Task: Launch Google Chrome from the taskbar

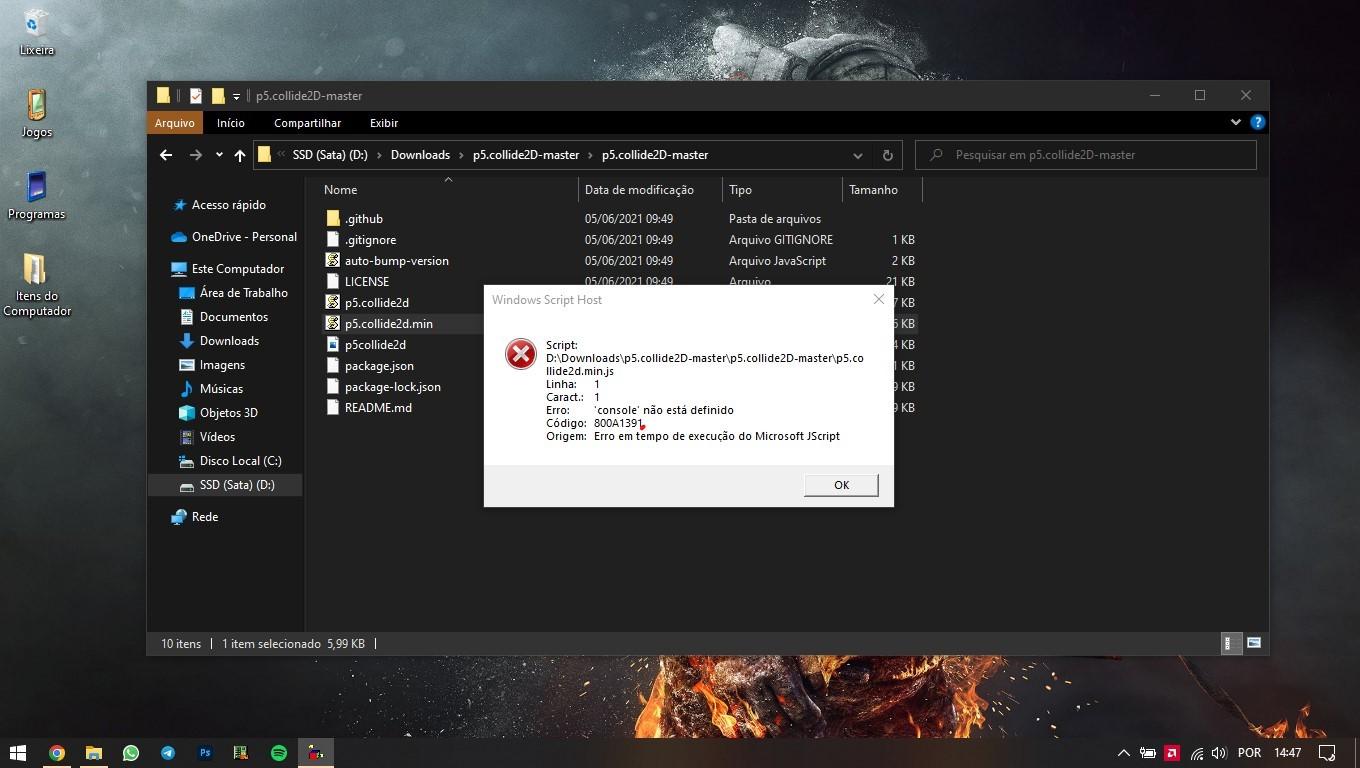Action: click(x=57, y=753)
